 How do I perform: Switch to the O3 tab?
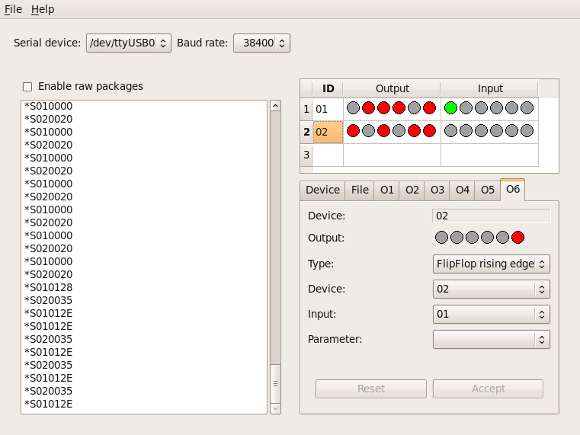click(x=437, y=190)
